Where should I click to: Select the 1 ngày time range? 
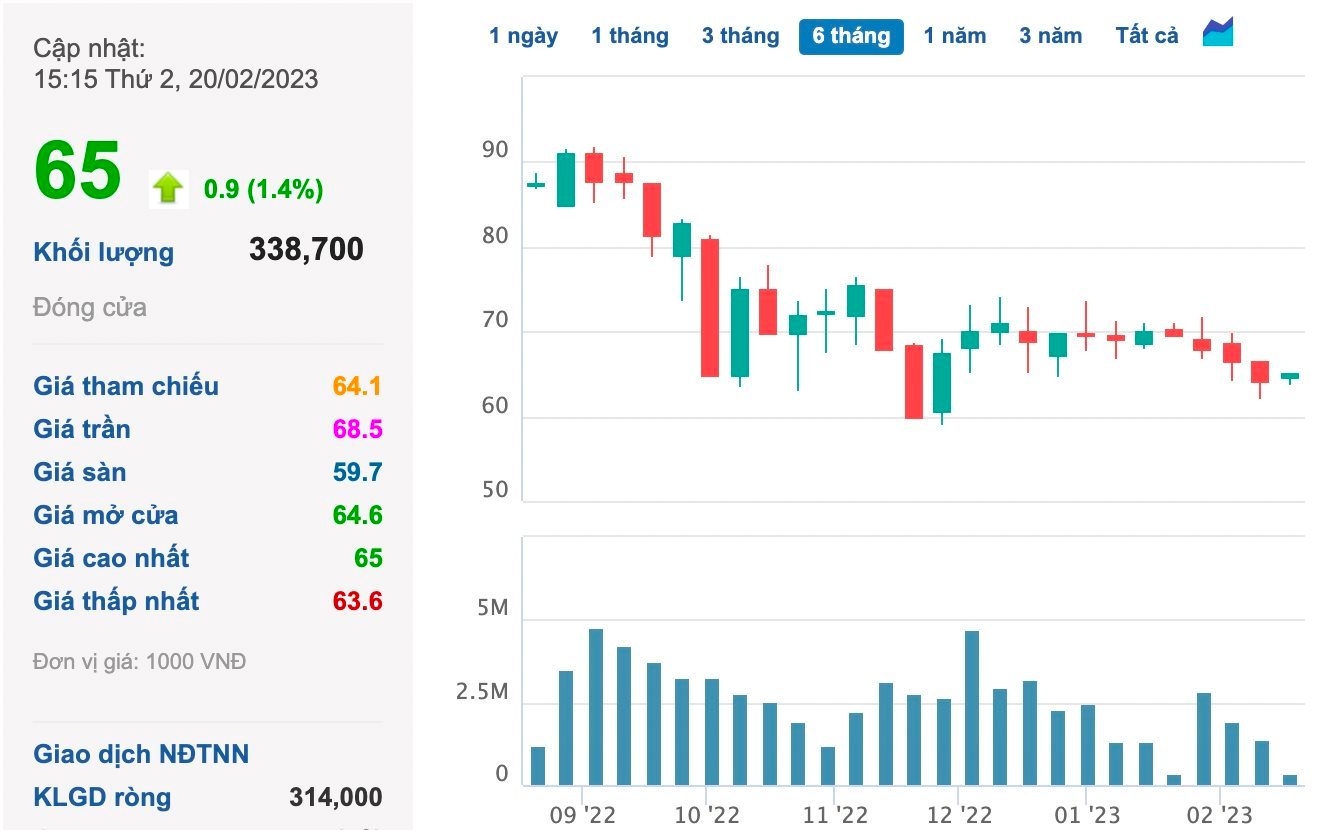tap(524, 36)
